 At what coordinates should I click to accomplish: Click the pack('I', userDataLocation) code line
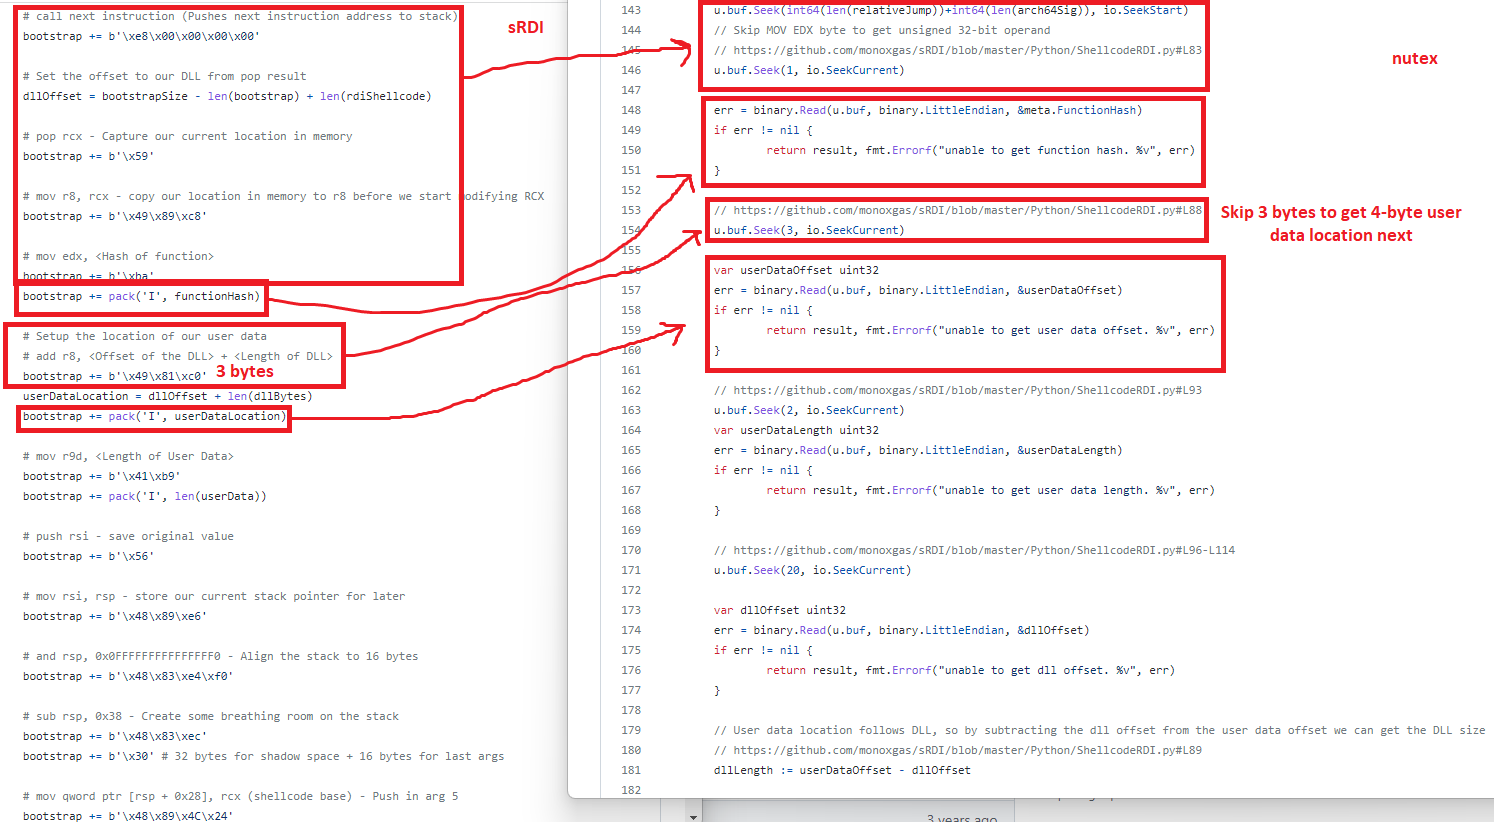154,416
